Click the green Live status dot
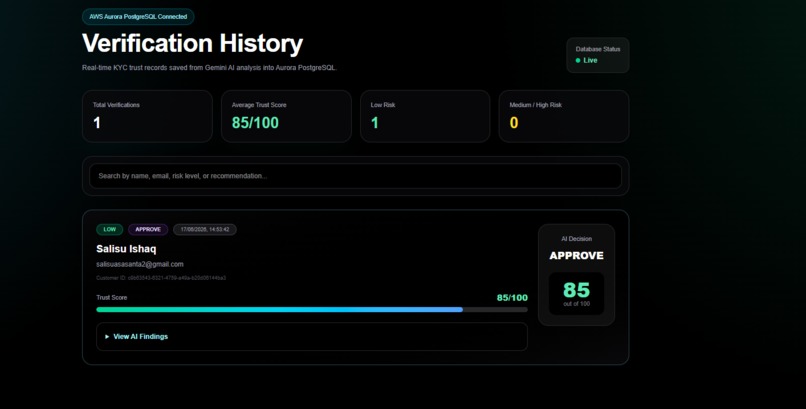The width and height of the screenshot is (806, 409). (x=578, y=60)
